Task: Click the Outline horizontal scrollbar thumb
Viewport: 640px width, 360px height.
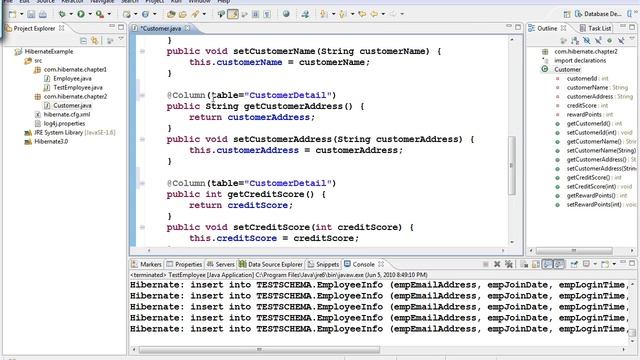Action: [x=574, y=250]
